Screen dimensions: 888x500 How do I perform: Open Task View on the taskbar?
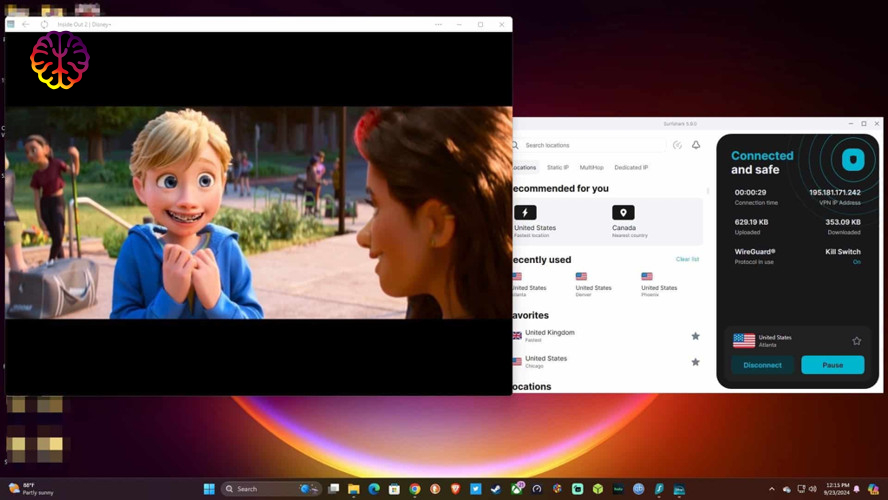tap(334, 489)
